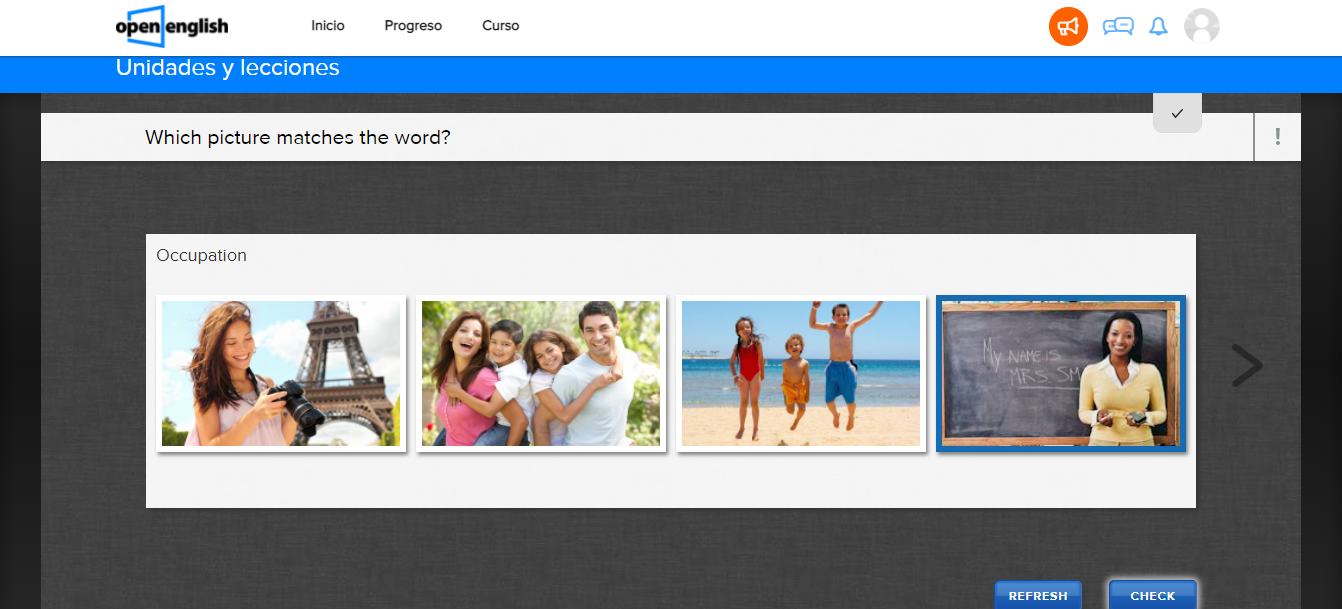Open the notifications bell
The image size is (1342, 609).
(x=1158, y=26)
